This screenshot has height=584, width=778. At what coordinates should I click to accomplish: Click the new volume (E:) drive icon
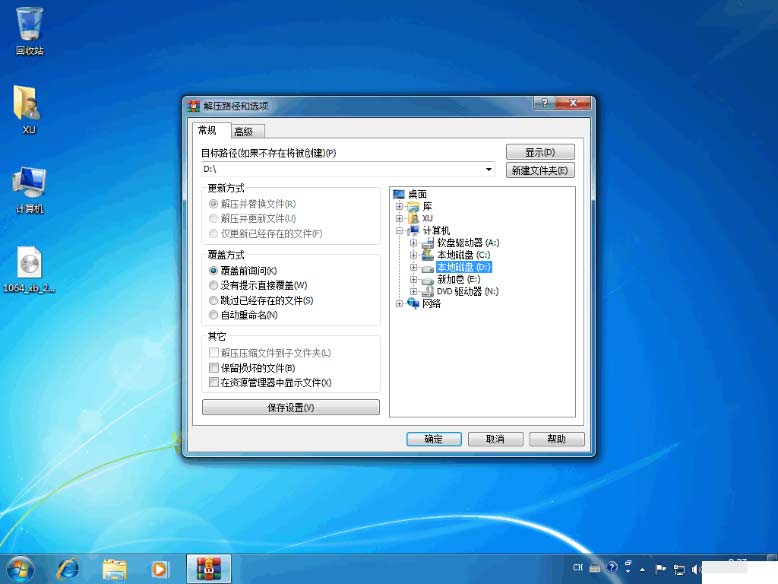[x=428, y=279]
